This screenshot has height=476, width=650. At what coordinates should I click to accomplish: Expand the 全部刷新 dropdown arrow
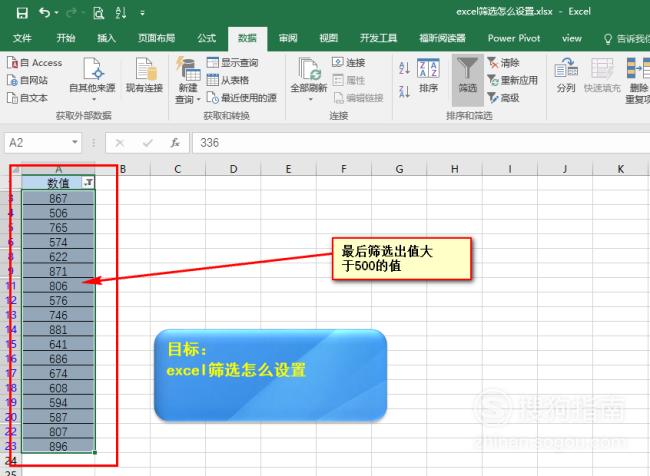coord(310,100)
